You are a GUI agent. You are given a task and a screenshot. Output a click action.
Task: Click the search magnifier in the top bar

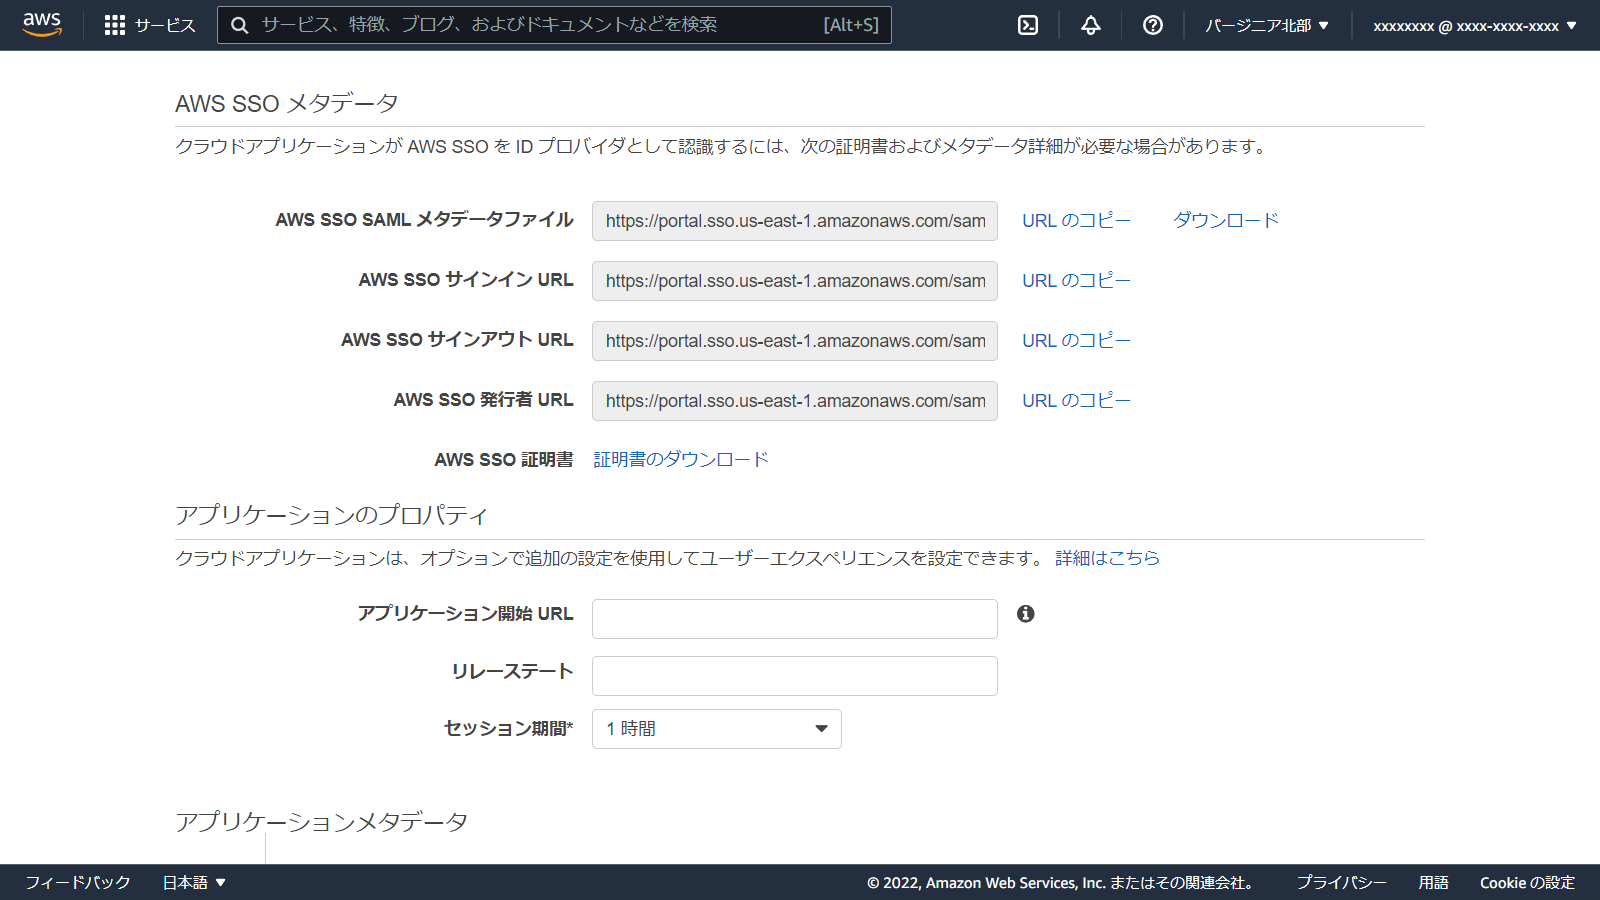click(x=240, y=24)
